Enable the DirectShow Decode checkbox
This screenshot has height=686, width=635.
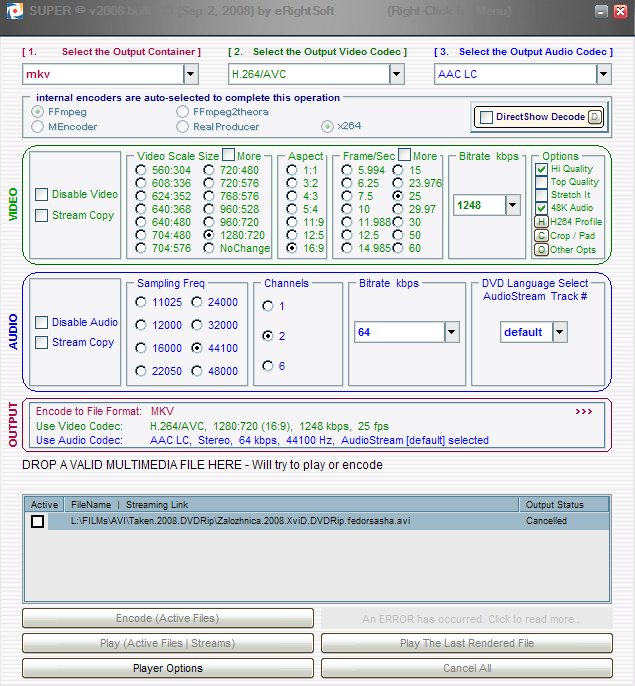coord(486,117)
